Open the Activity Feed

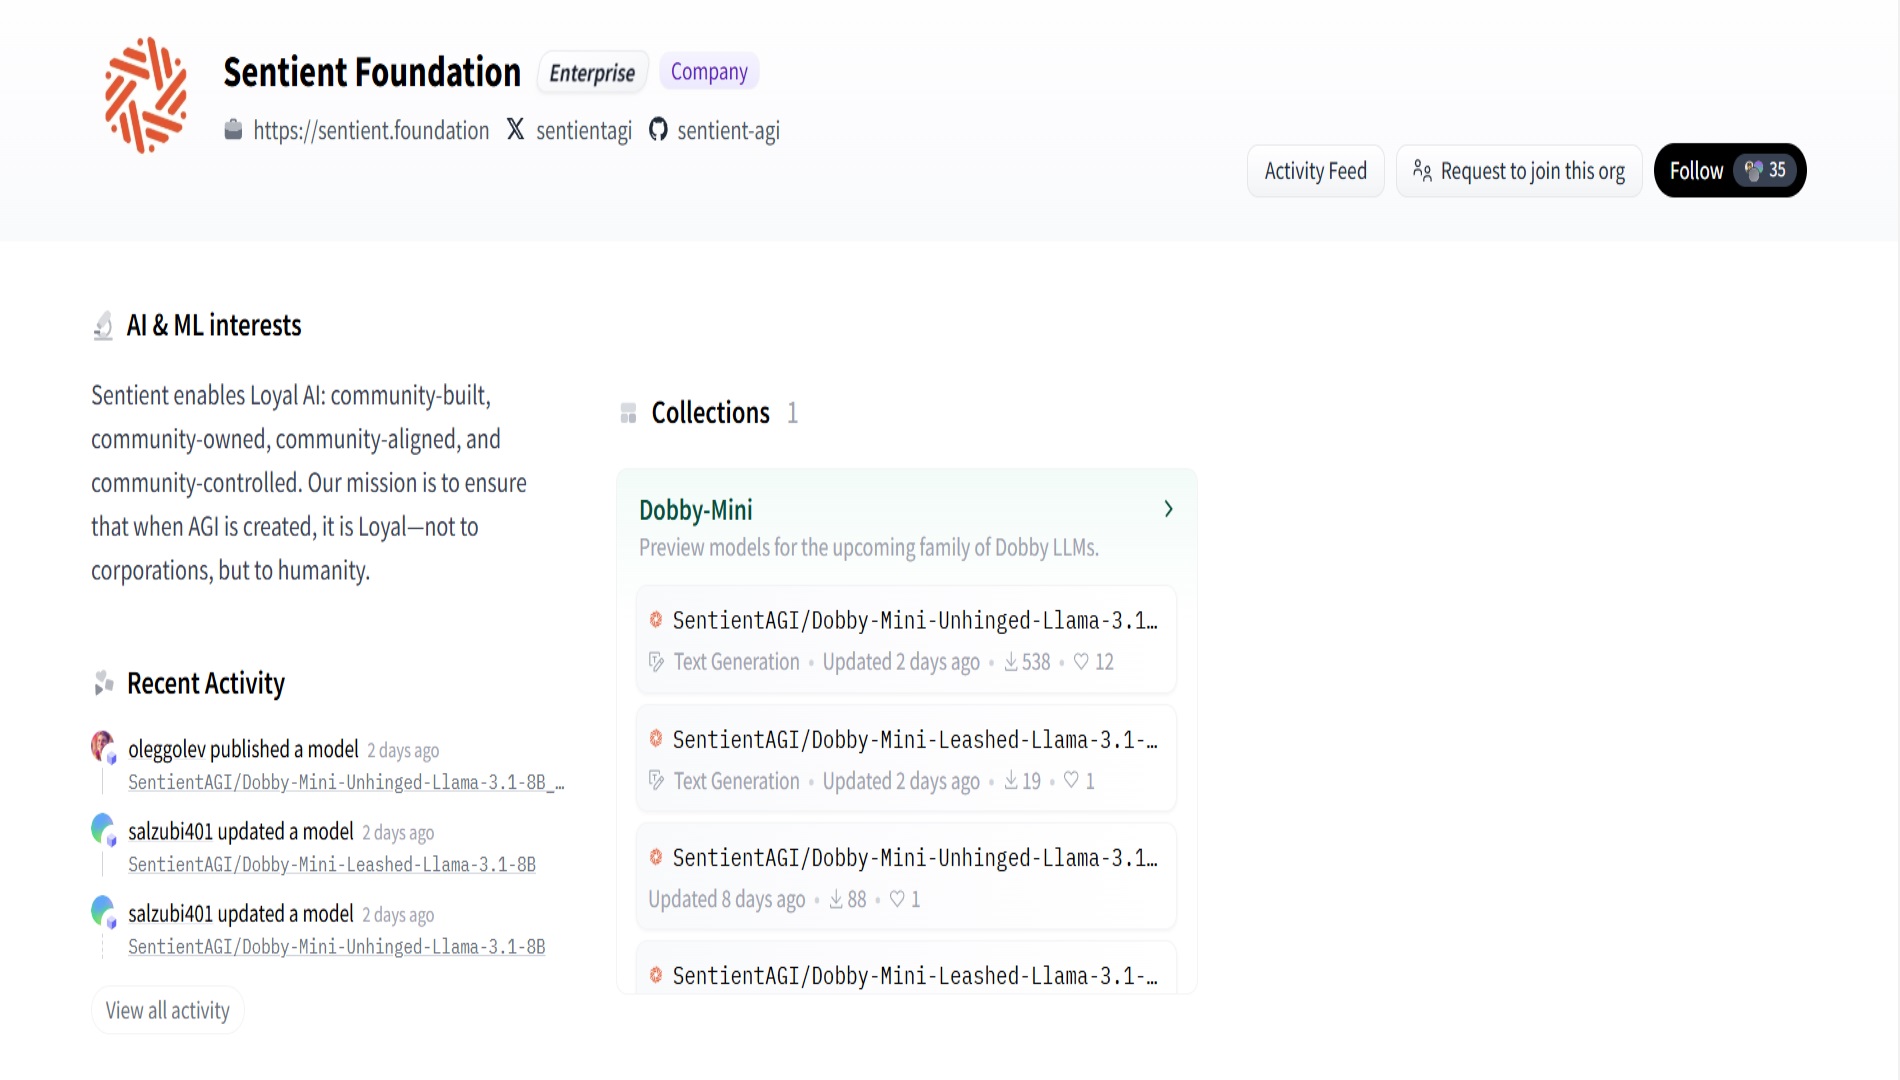(x=1315, y=171)
